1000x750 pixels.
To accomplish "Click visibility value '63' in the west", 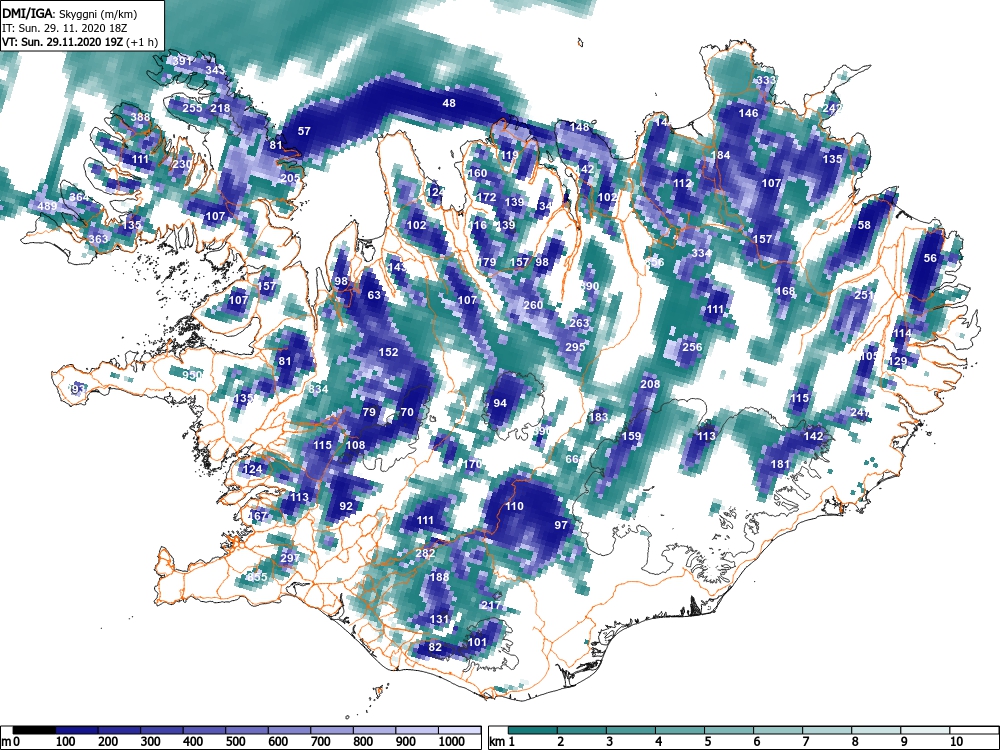I will [x=374, y=295].
